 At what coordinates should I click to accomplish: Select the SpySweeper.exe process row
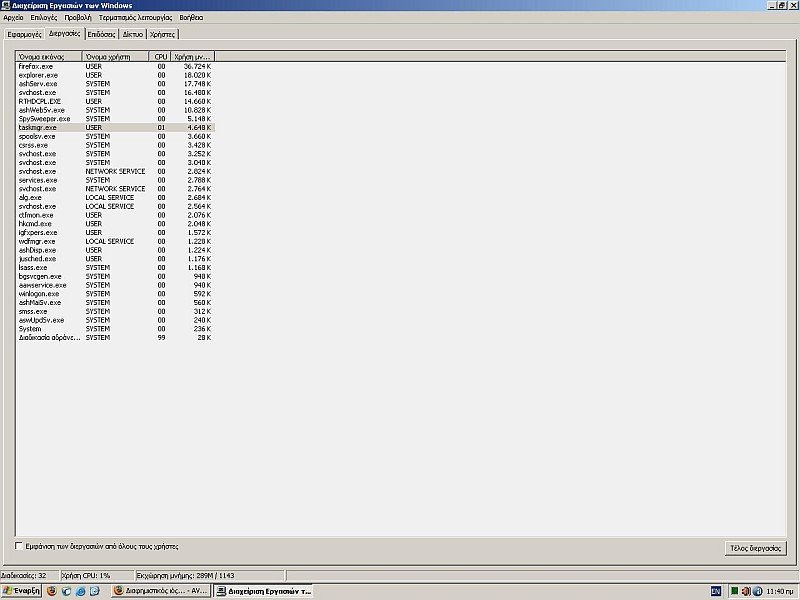click(44, 119)
